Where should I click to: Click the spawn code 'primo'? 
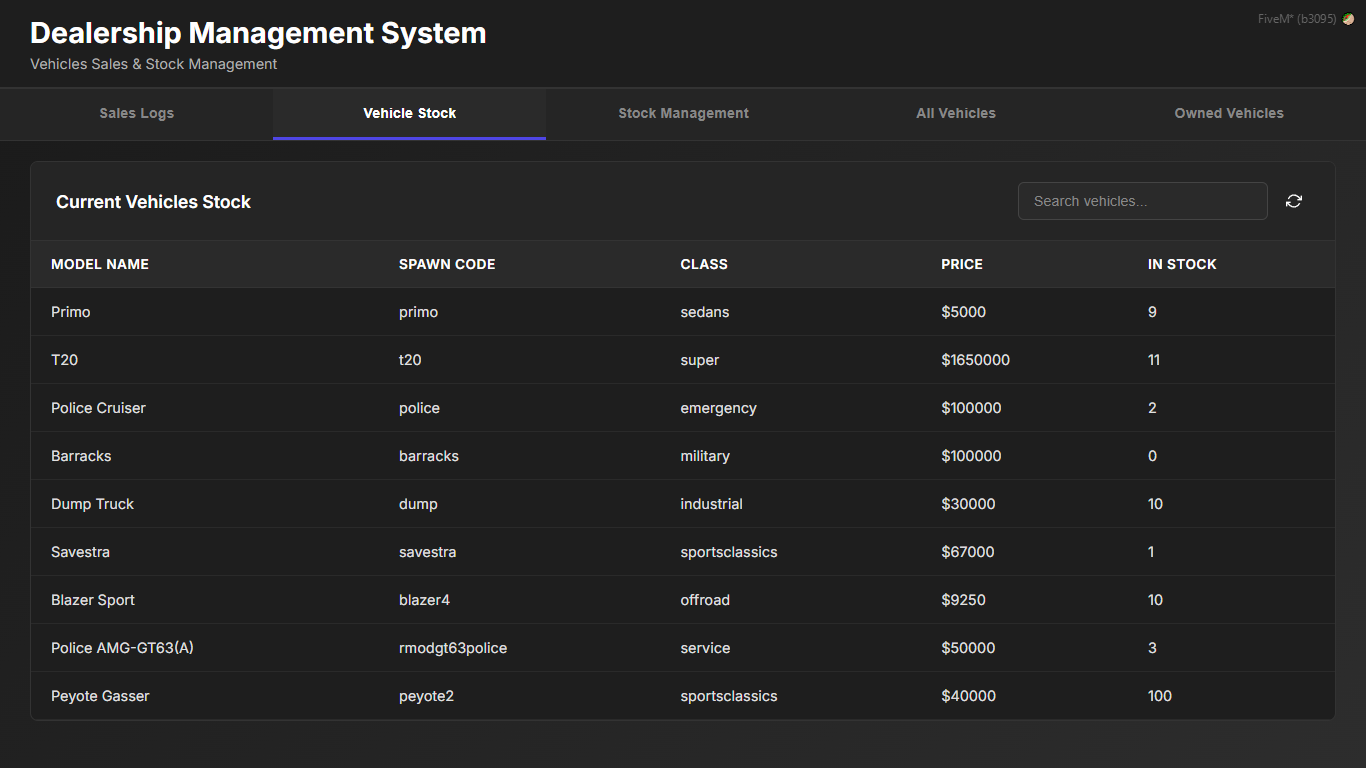tap(419, 312)
